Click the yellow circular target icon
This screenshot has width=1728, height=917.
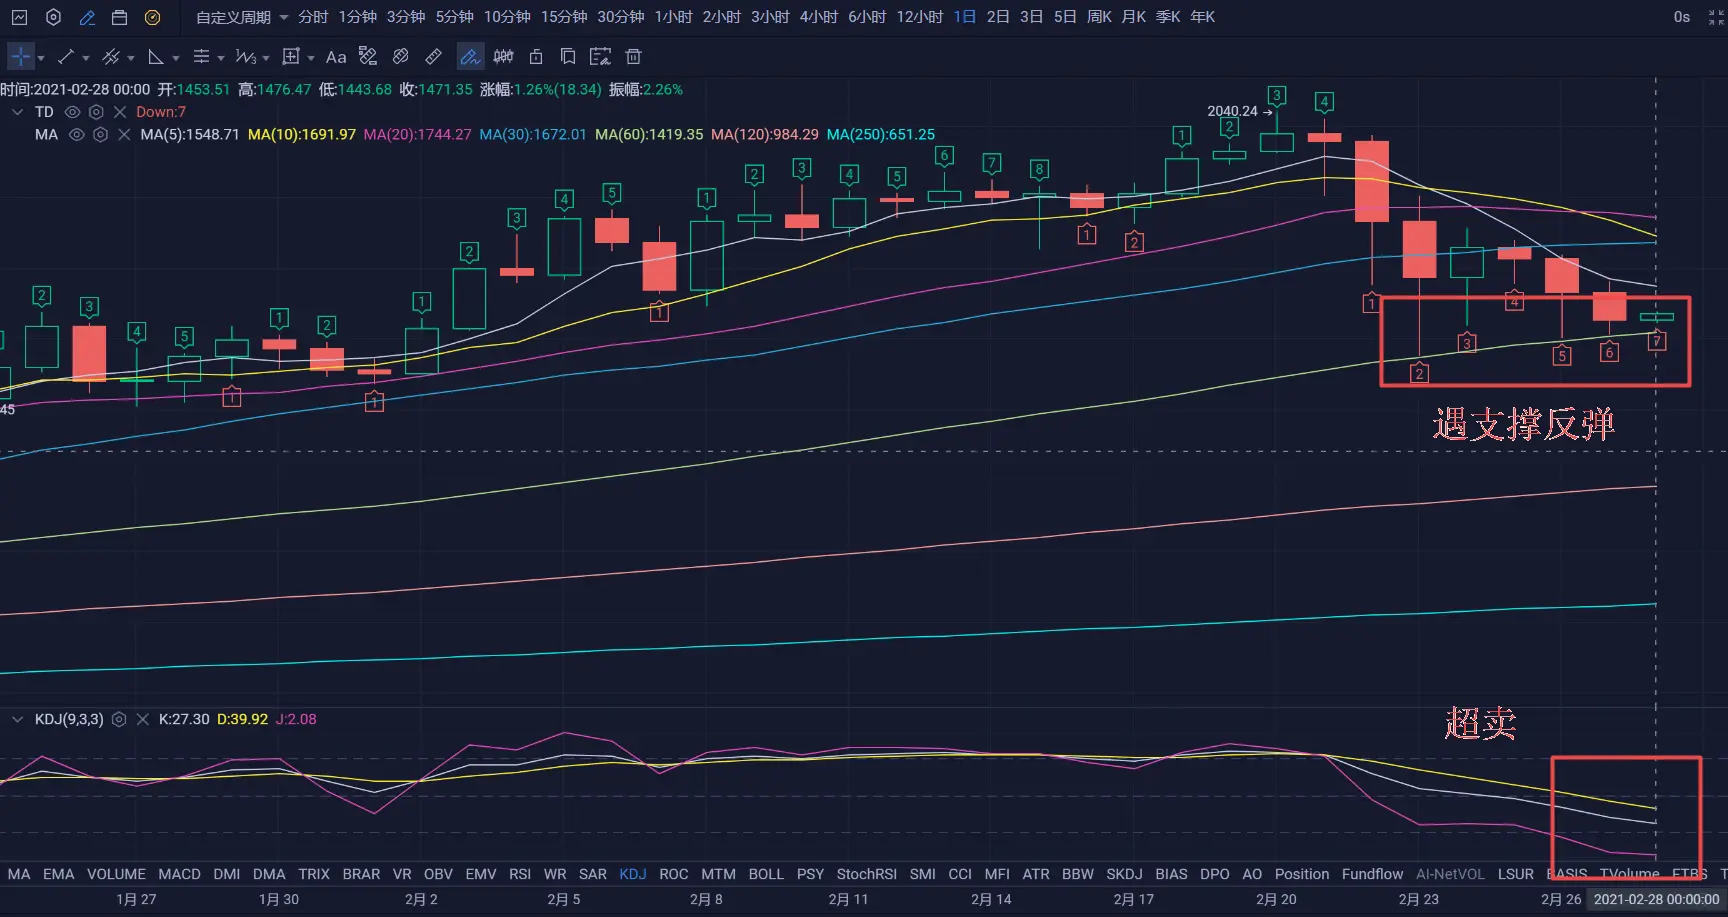pyautogui.click(x=152, y=17)
